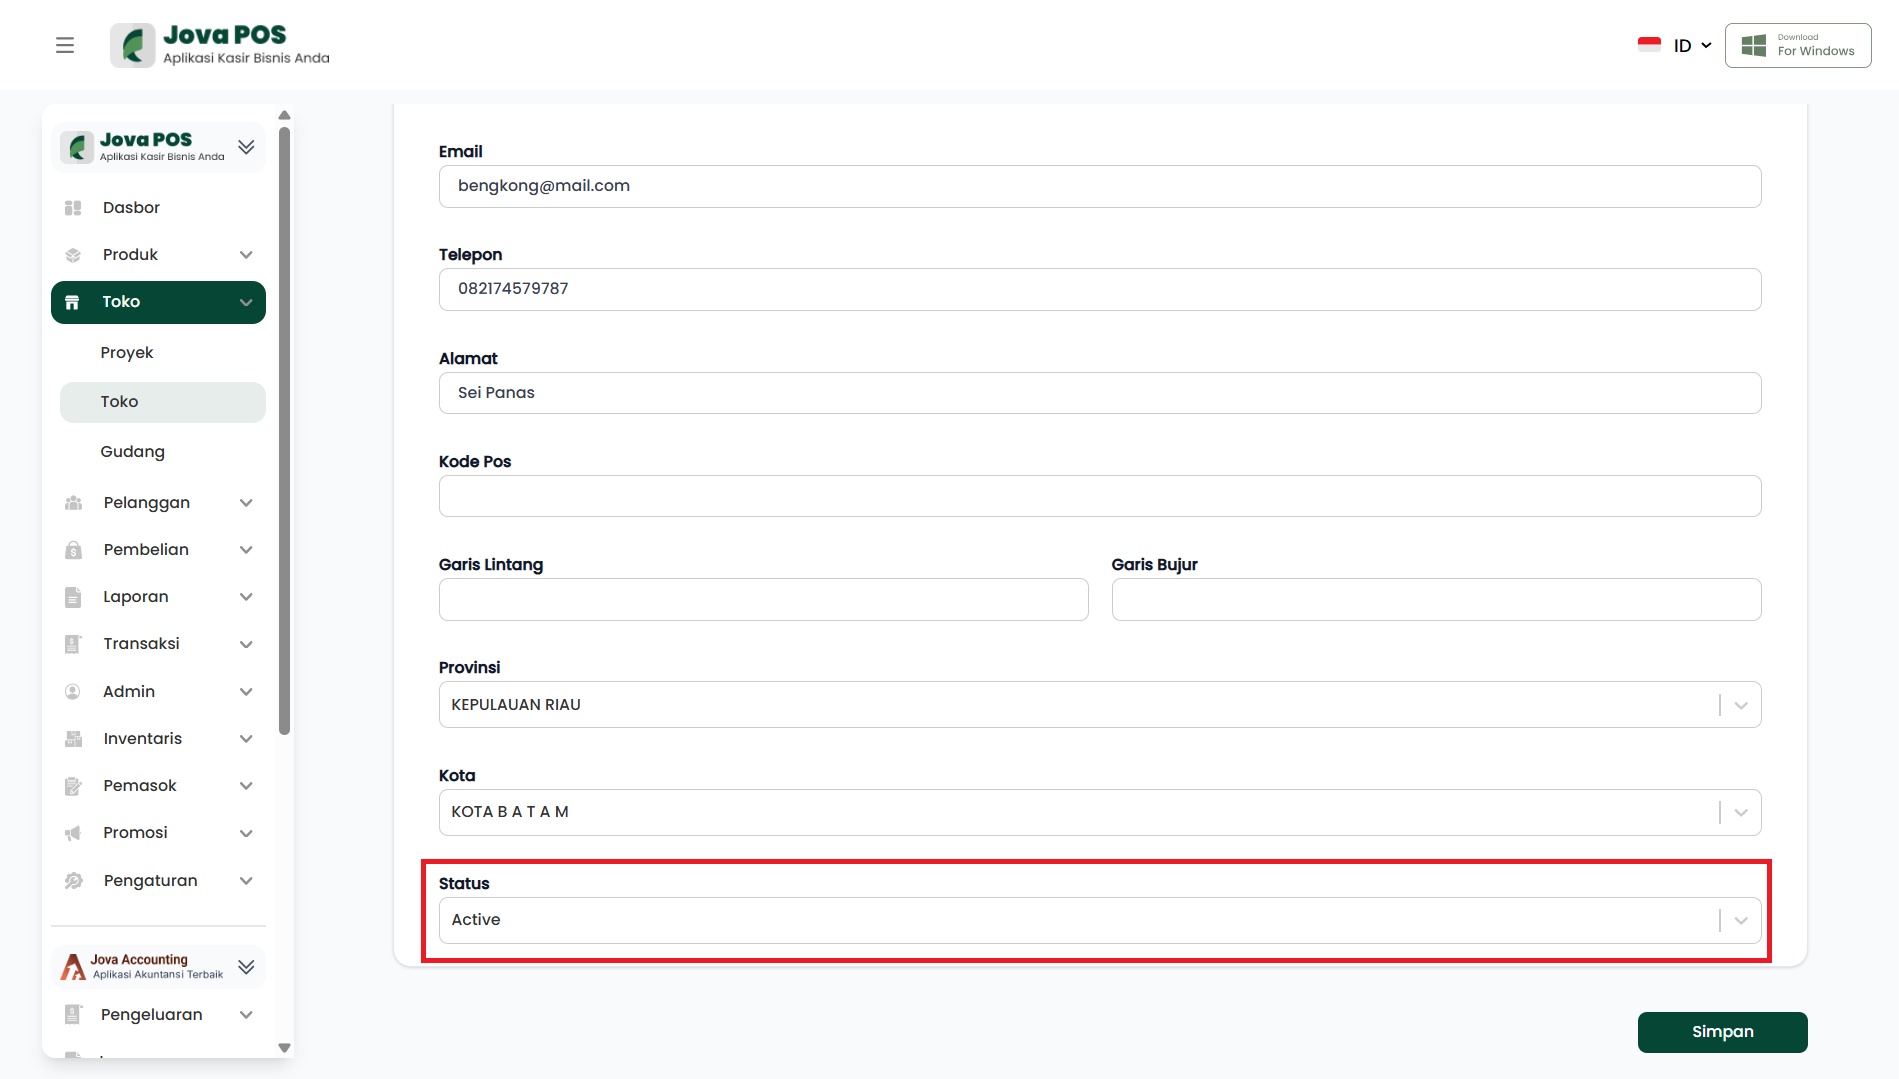Click the Laporan document icon

[73, 597]
